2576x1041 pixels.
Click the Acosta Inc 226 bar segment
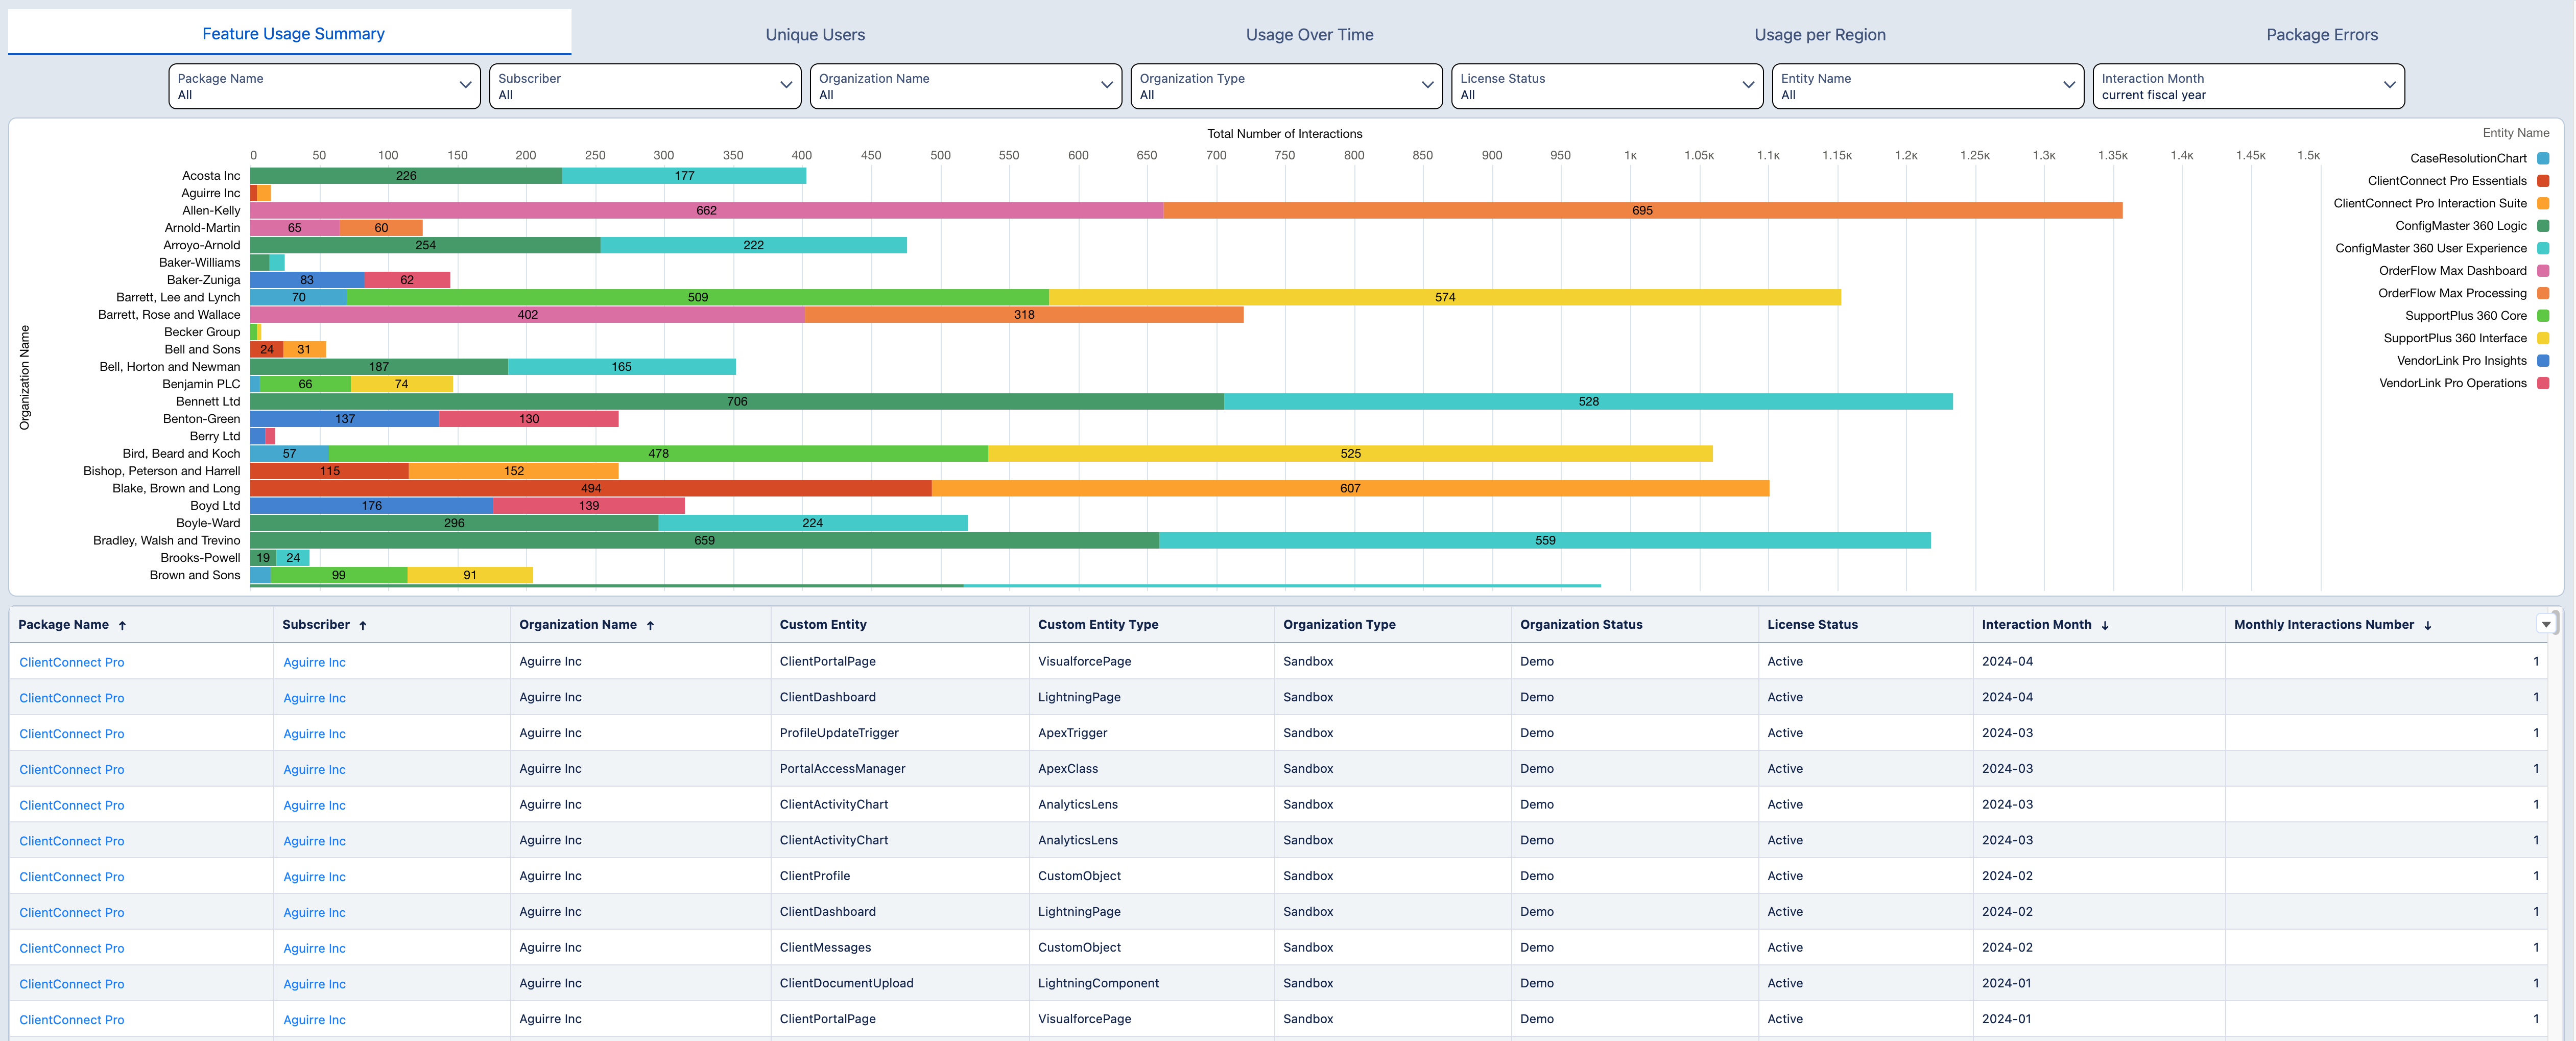(x=406, y=175)
